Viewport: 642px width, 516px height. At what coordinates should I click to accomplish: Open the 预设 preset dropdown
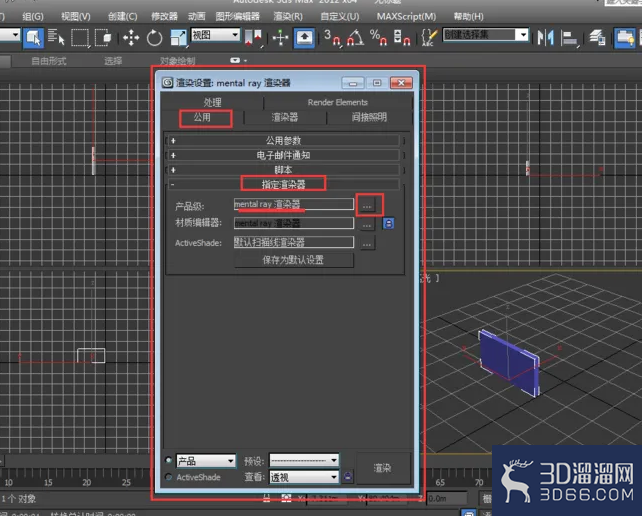[x=304, y=460]
